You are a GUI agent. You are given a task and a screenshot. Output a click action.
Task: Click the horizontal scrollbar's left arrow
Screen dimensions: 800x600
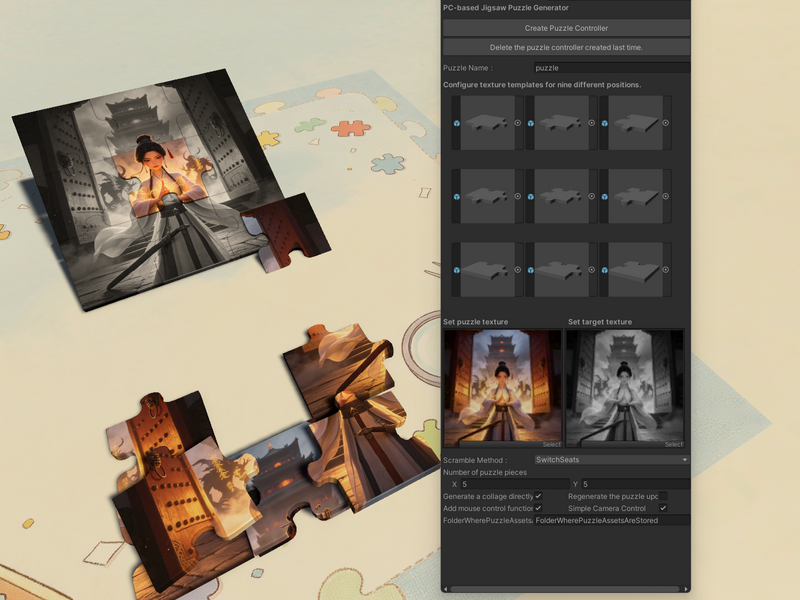tap(446, 589)
